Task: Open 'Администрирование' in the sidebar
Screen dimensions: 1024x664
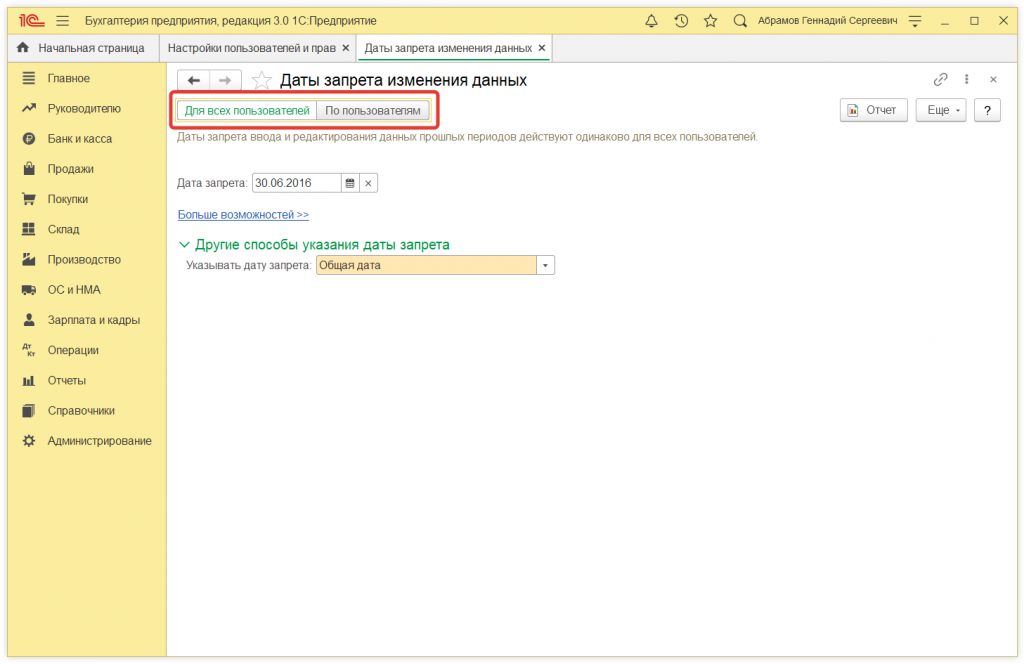Action: (x=99, y=441)
